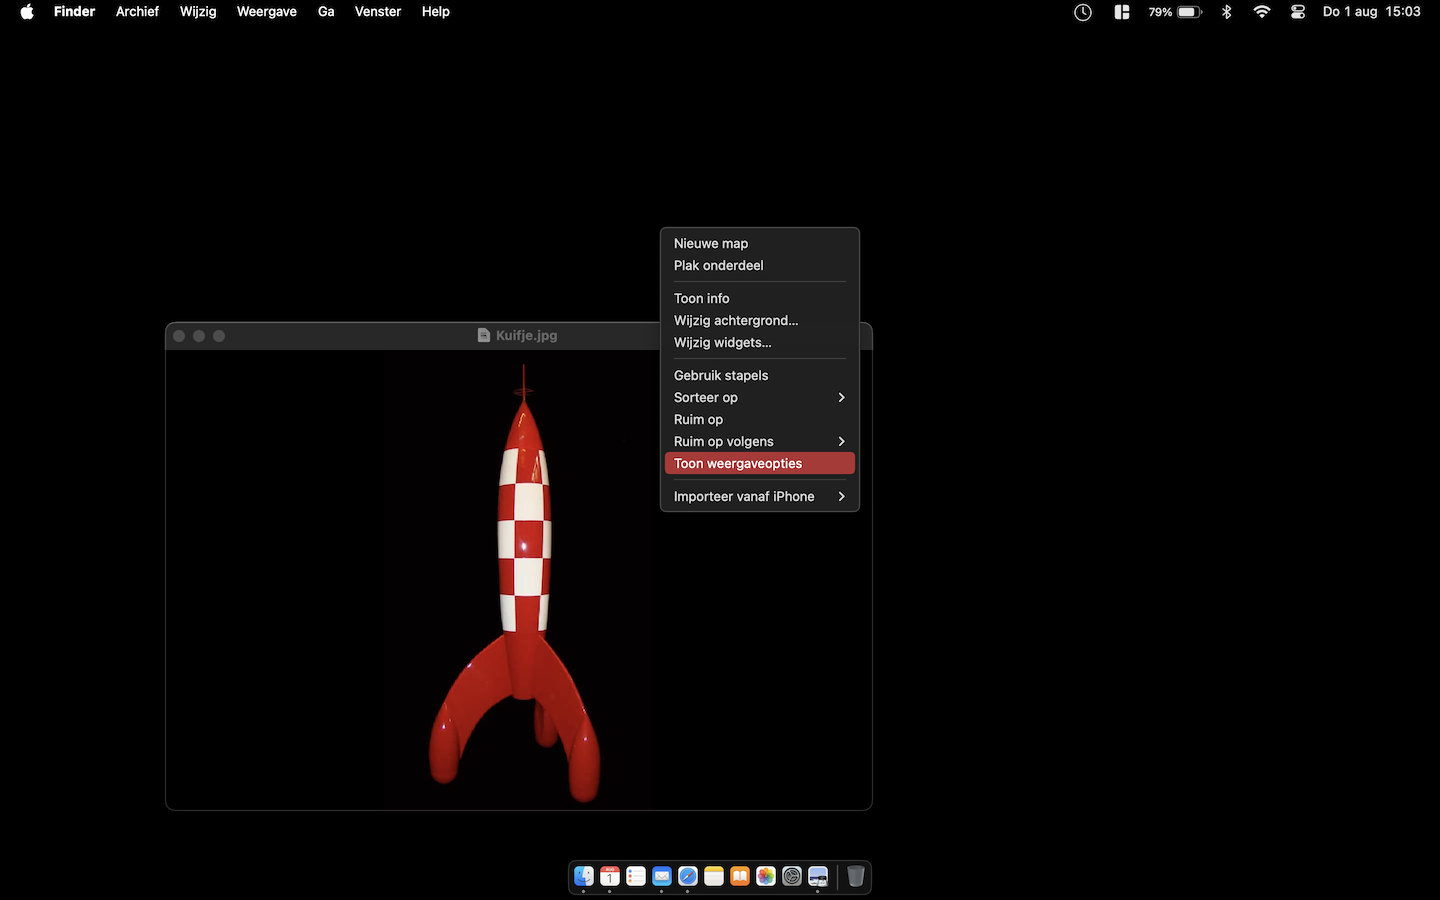Click the date and time Do 1 aug 15:03

(x=1371, y=12)
